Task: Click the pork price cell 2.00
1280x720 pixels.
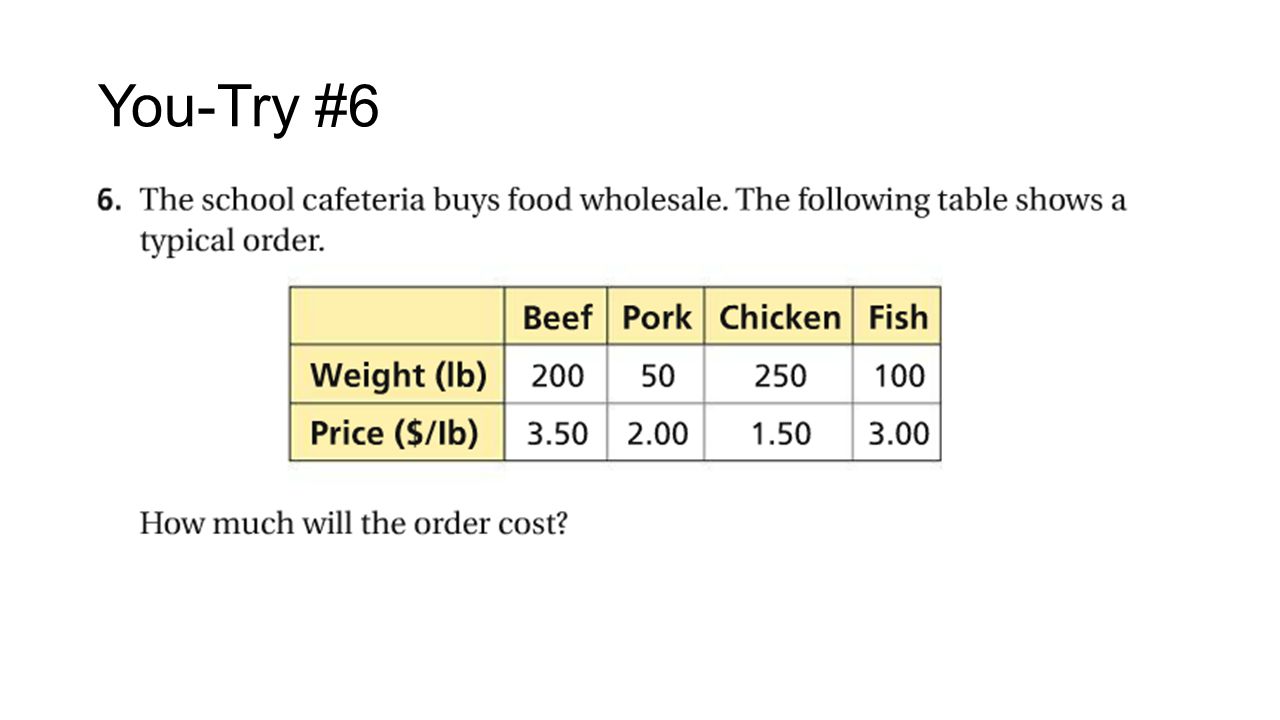Action: pyautogui.click(x=656, y=433)
